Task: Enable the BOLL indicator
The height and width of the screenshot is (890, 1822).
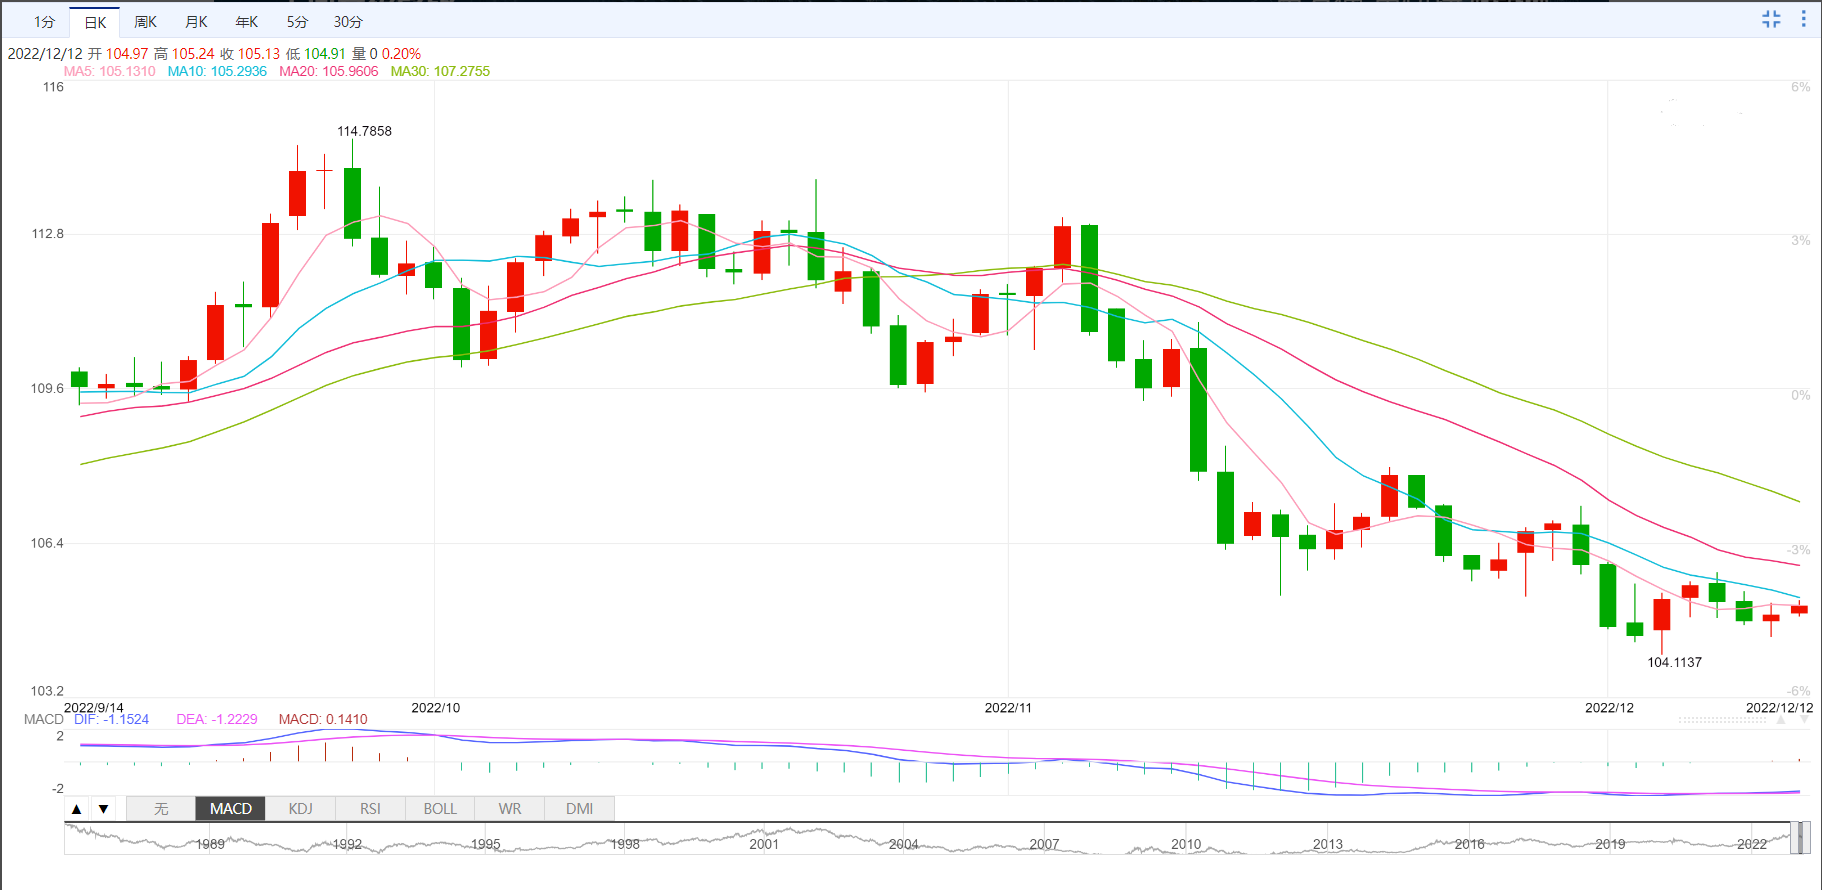Action: click(440, 809)
